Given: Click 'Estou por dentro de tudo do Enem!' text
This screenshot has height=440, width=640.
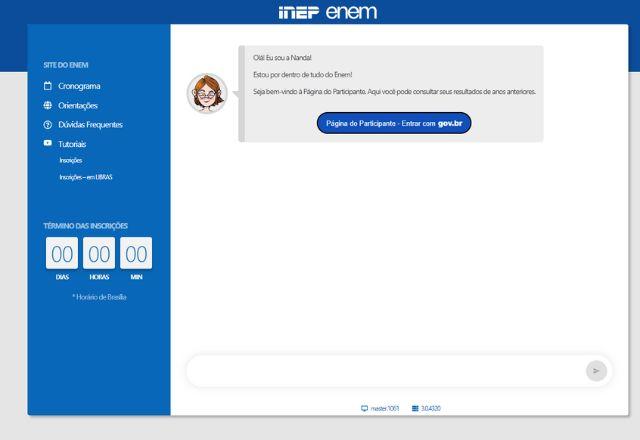Looking at the screenshot, I should point(302,75).
